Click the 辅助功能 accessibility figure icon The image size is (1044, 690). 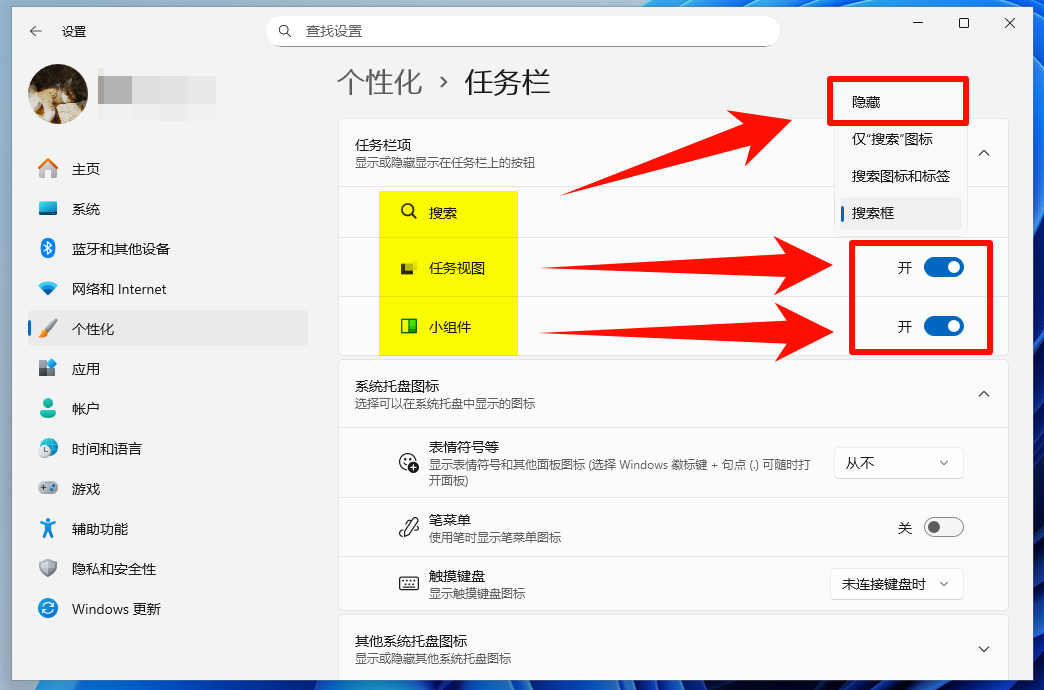[x=48, y=528]
